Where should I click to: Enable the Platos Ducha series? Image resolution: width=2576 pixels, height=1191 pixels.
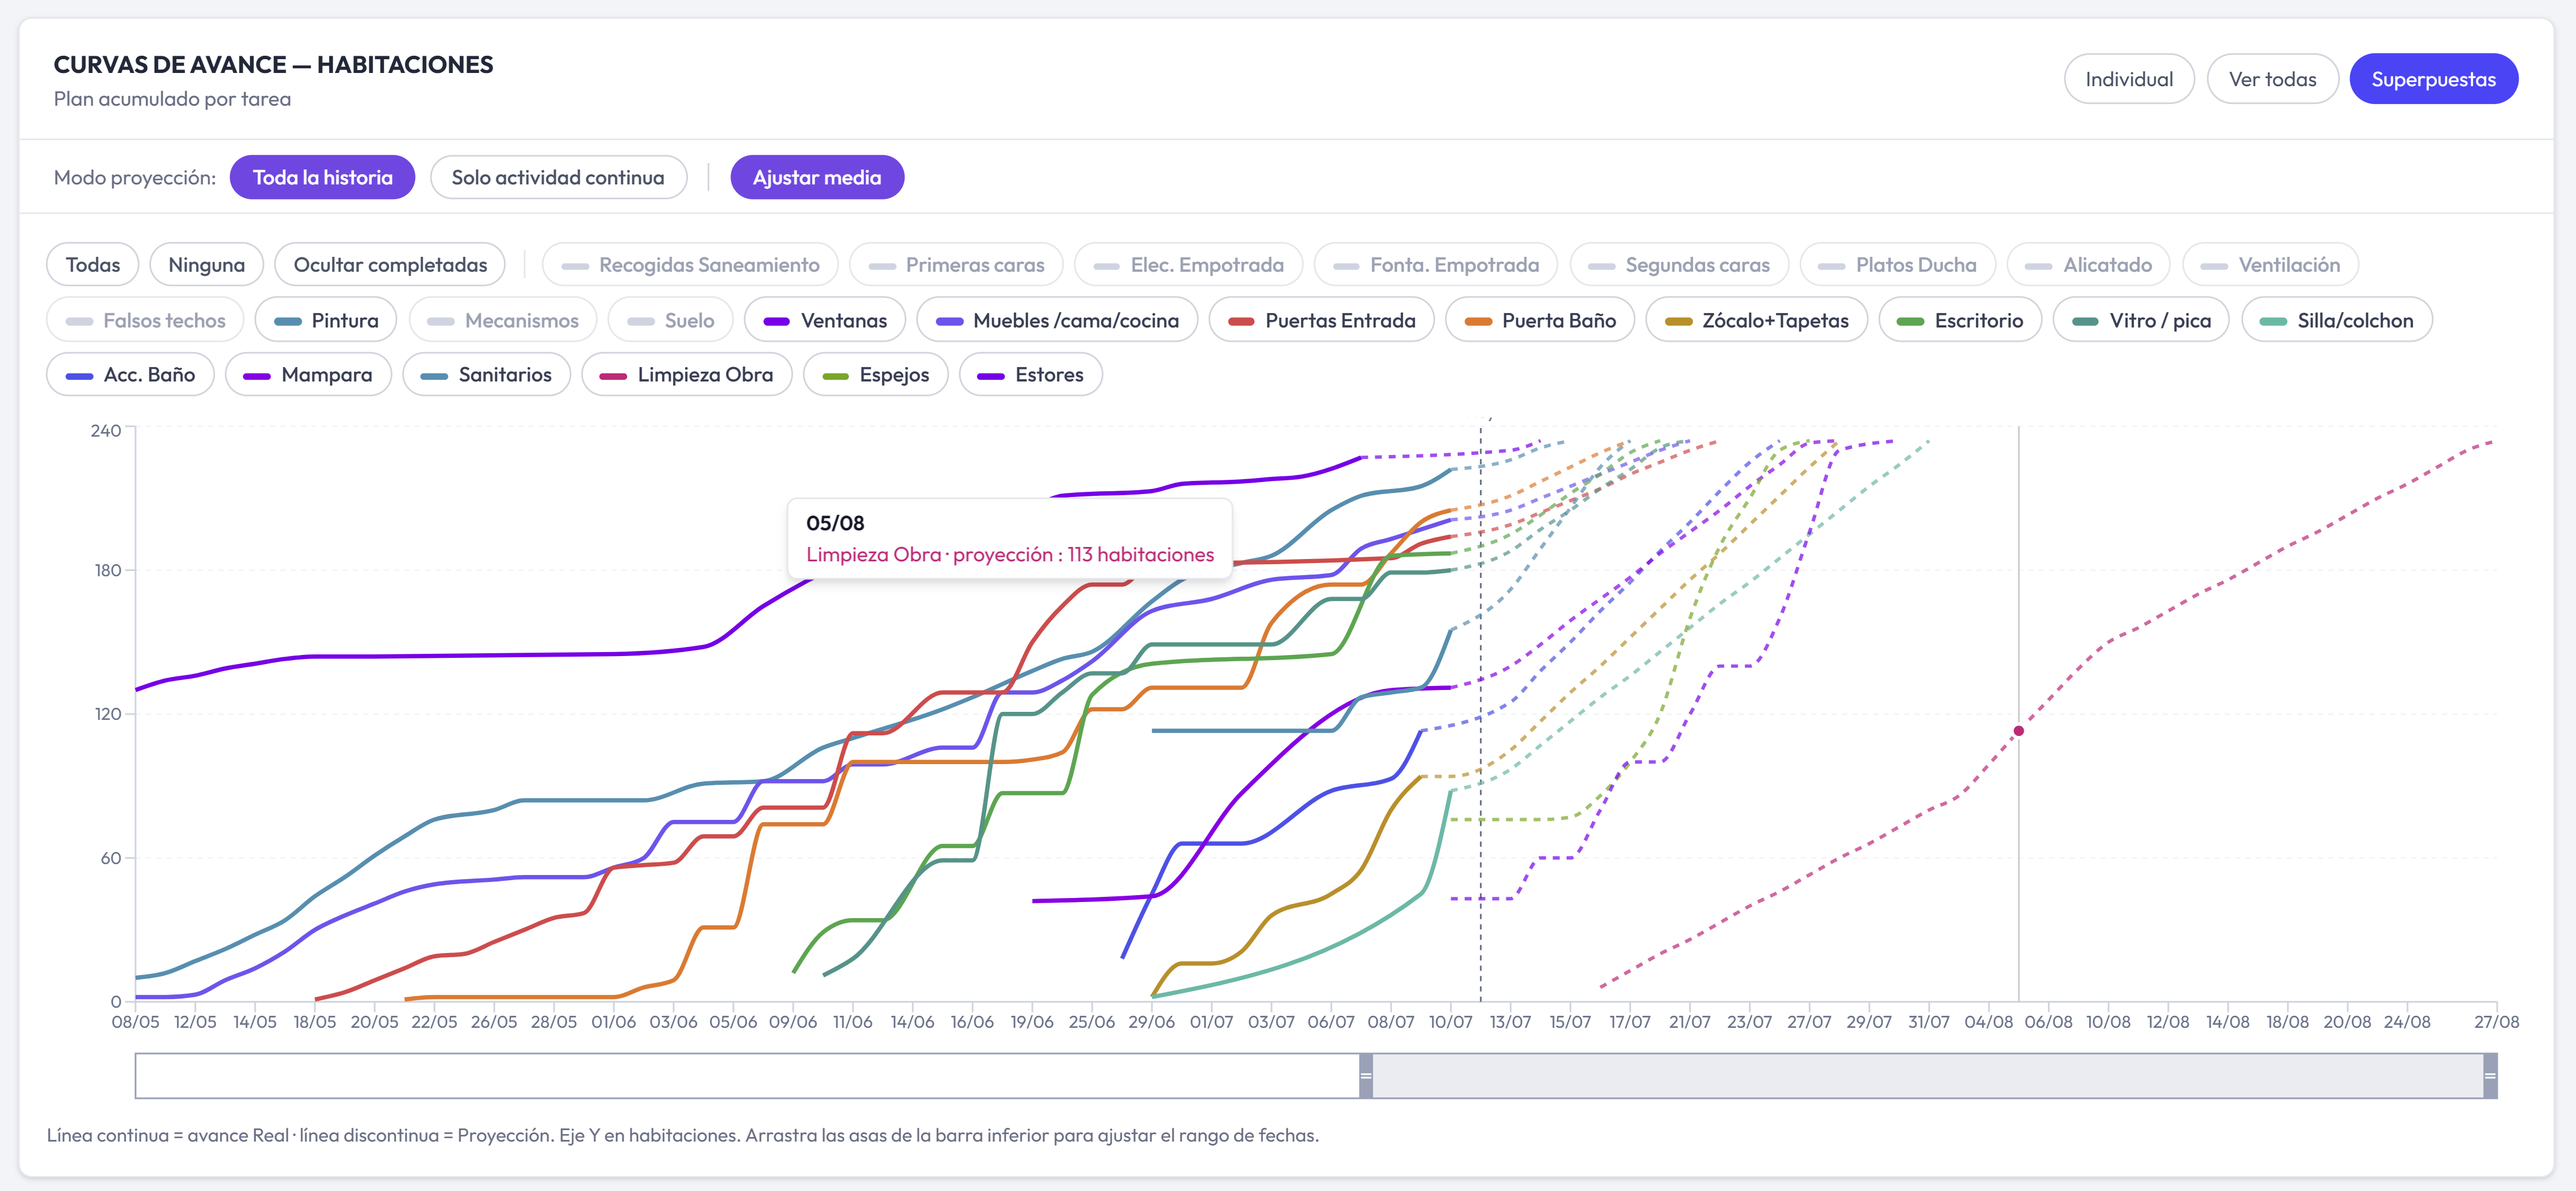(x=1897, y=265)
